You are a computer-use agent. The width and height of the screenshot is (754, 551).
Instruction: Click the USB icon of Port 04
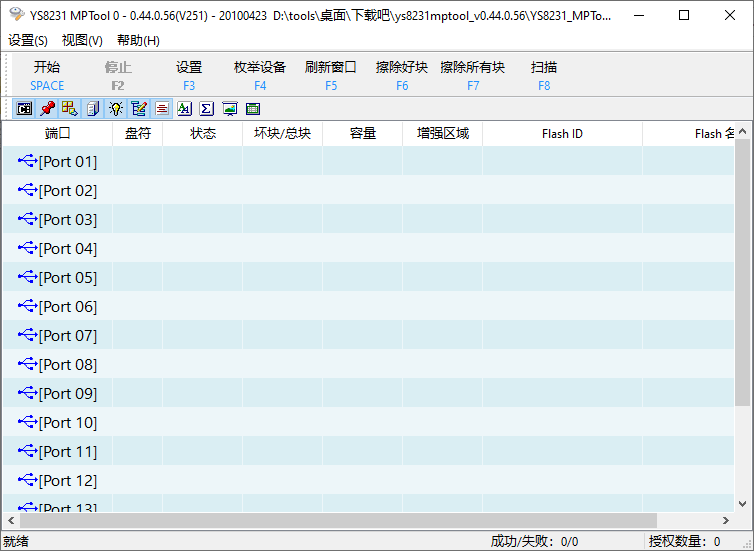pyautogui.click(x=28, y=248)
